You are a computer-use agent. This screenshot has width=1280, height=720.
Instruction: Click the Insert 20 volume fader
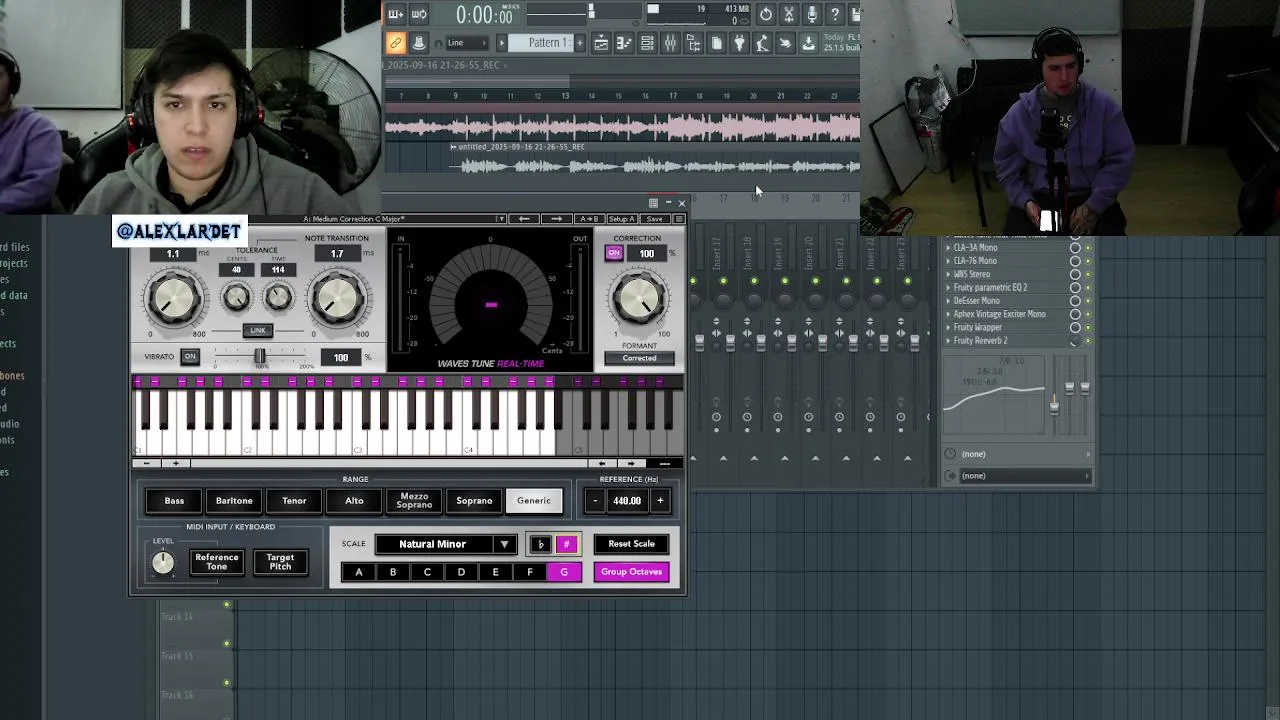tap(822, 343)
